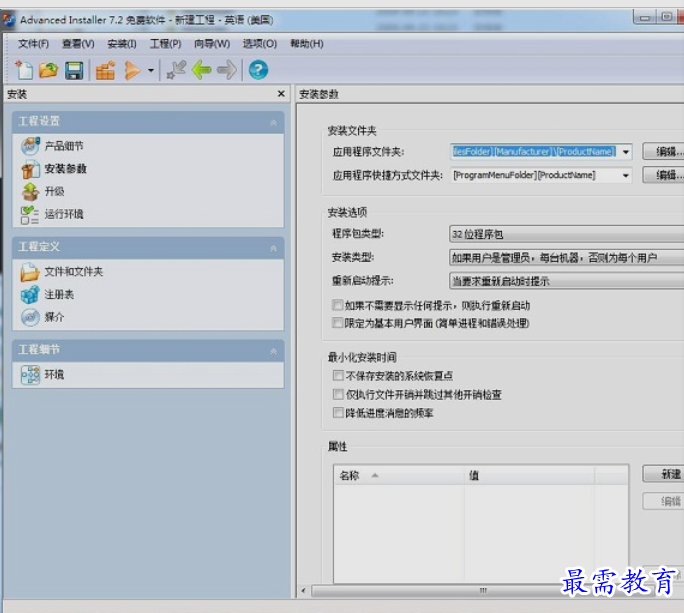Sort by 名称 column header
The height and width of the screenshot is (613, 684).
399,475
